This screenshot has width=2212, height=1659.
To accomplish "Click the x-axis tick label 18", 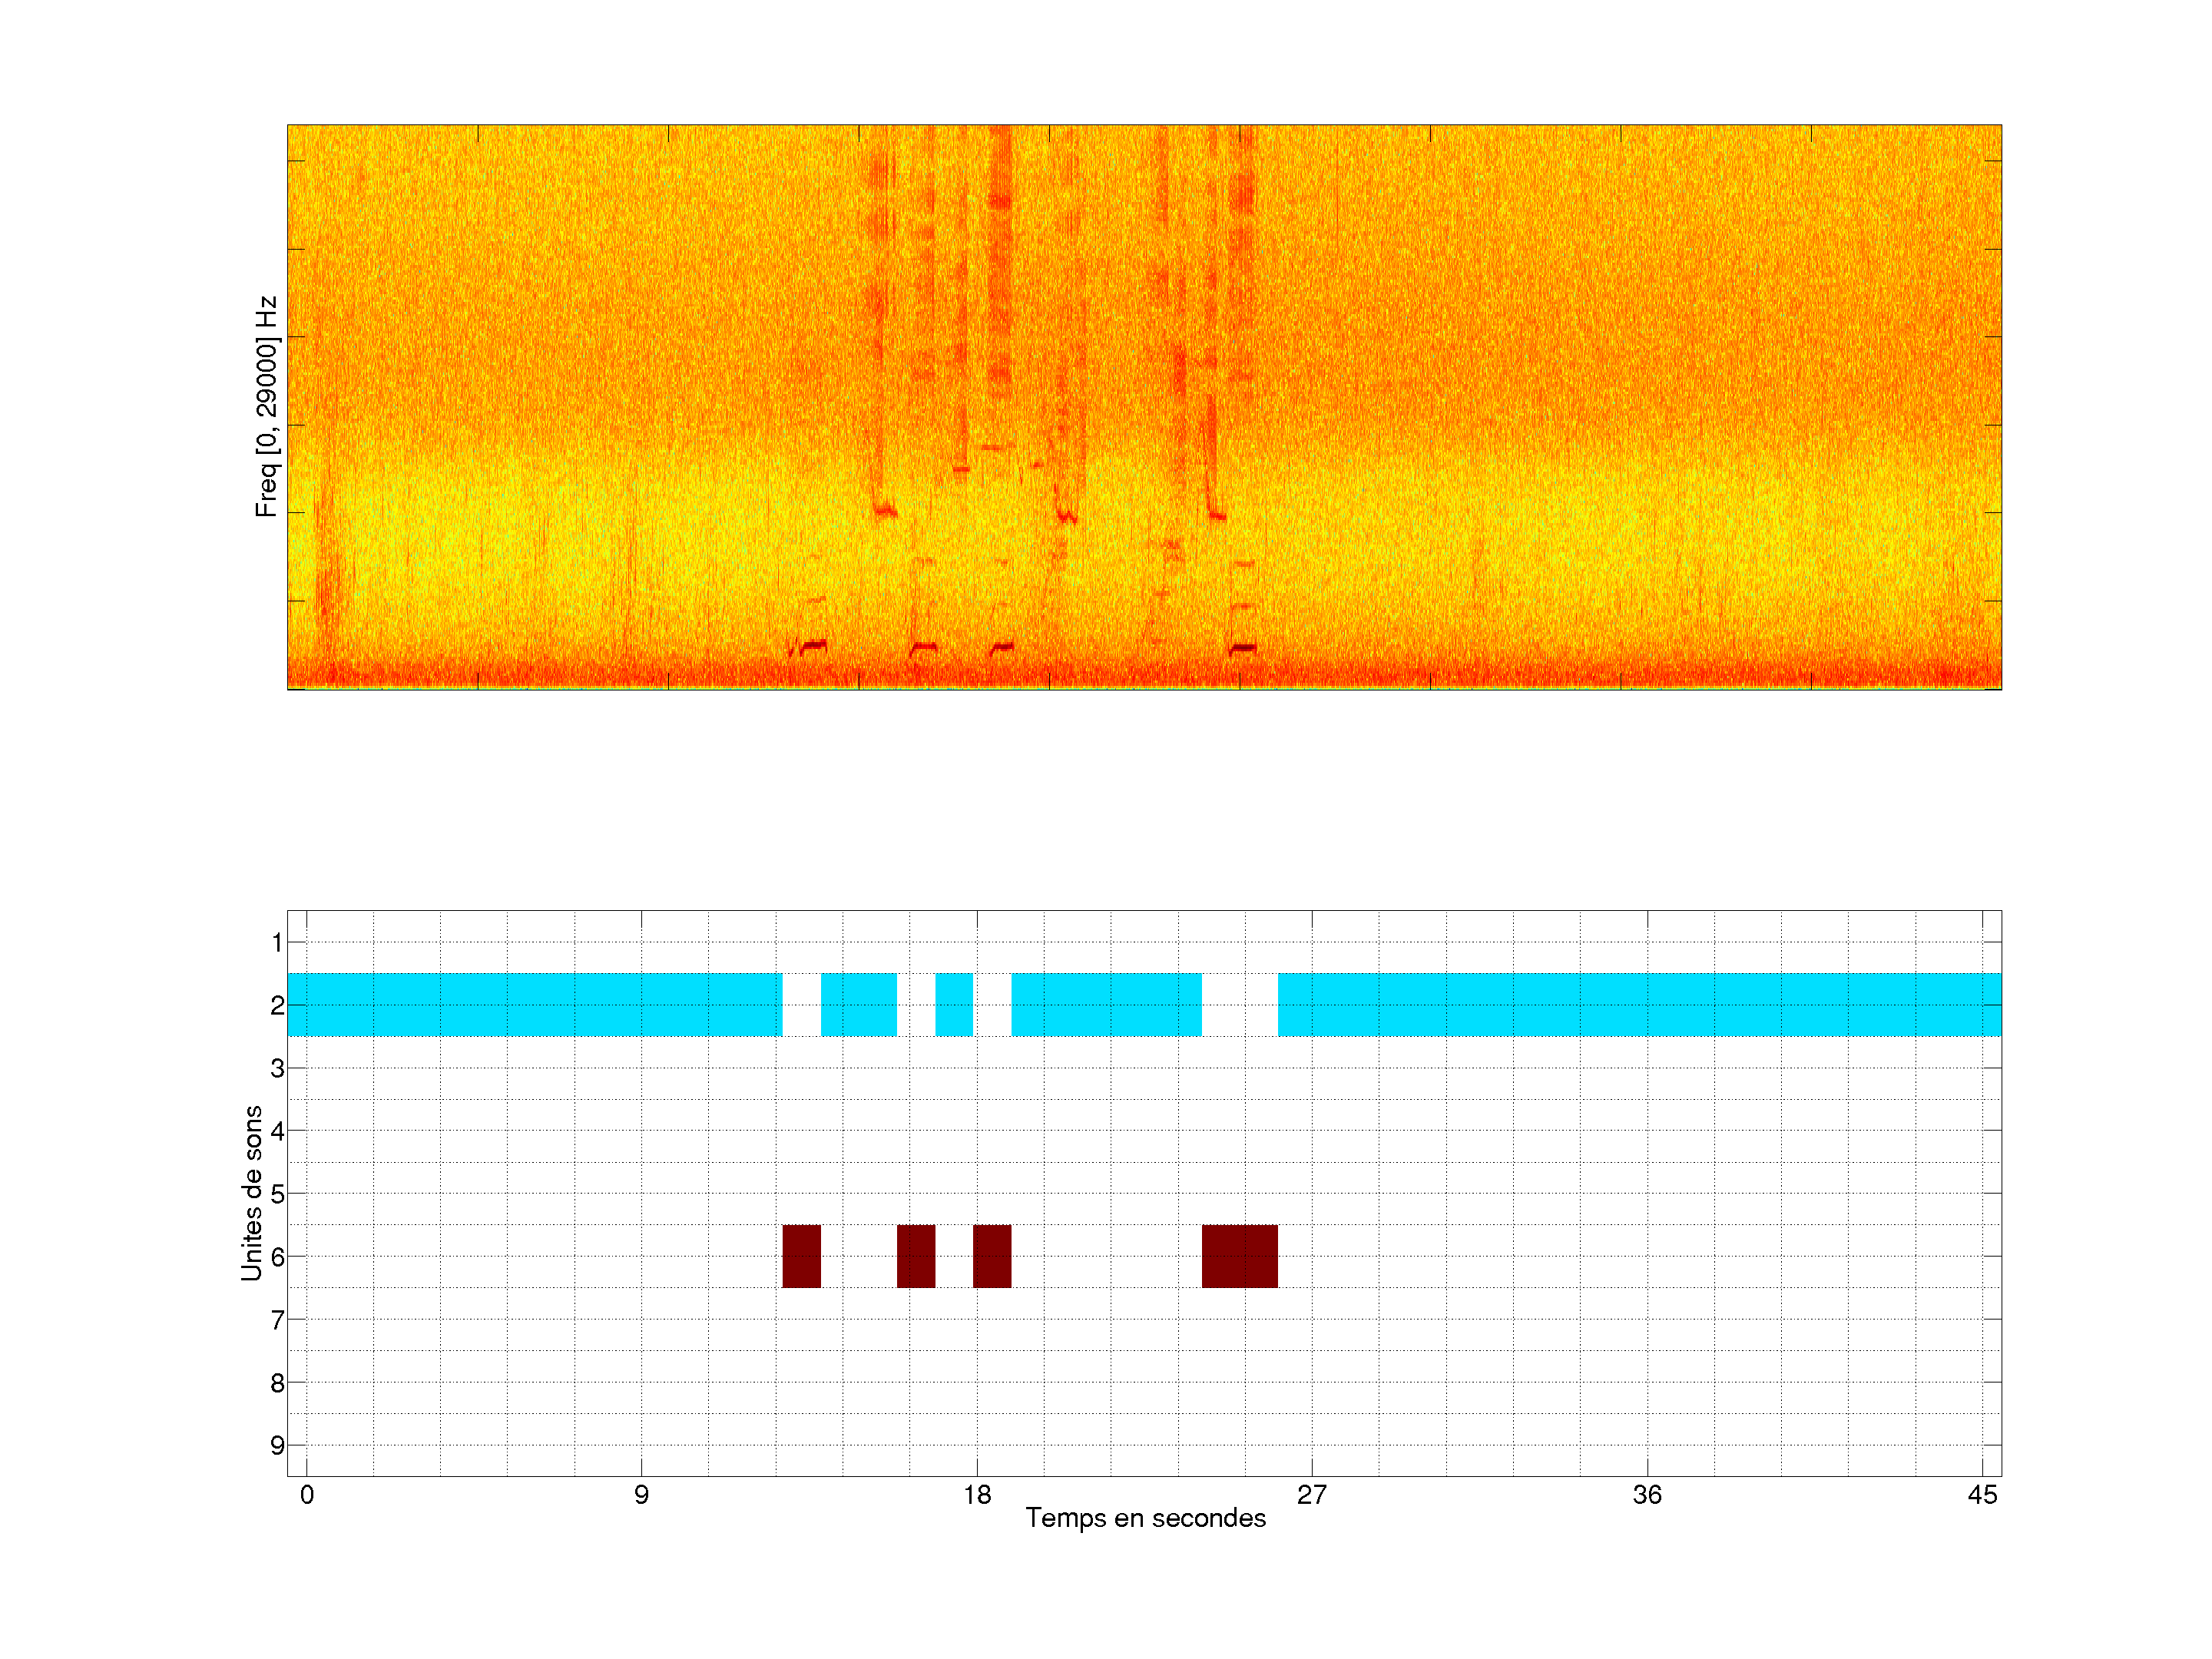I will pyautogui.click(x=977, y=1495).
